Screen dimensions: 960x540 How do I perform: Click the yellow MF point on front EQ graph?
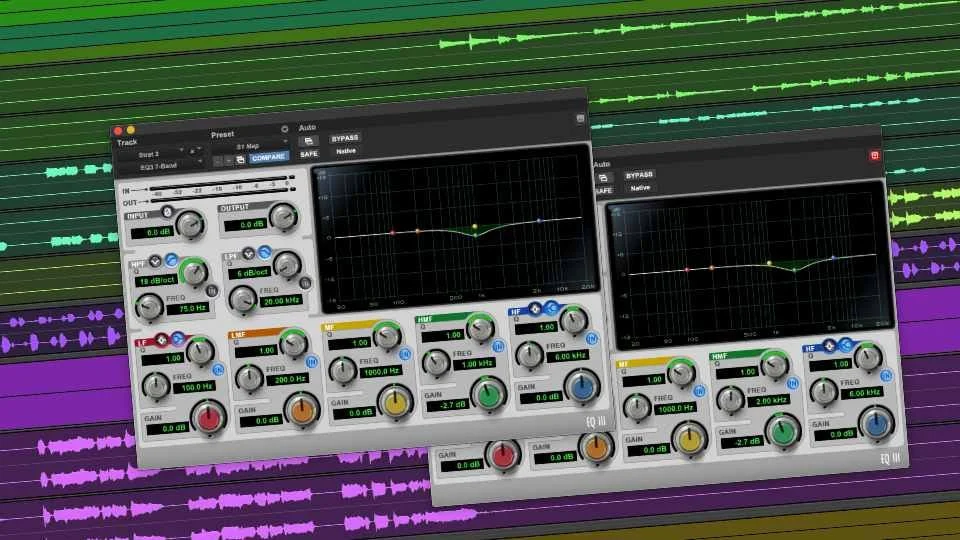click(474, 227)
